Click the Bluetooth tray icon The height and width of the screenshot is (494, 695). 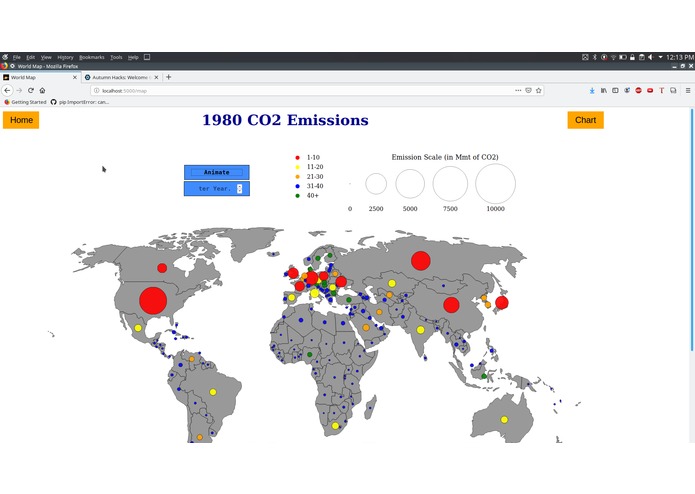595,57
